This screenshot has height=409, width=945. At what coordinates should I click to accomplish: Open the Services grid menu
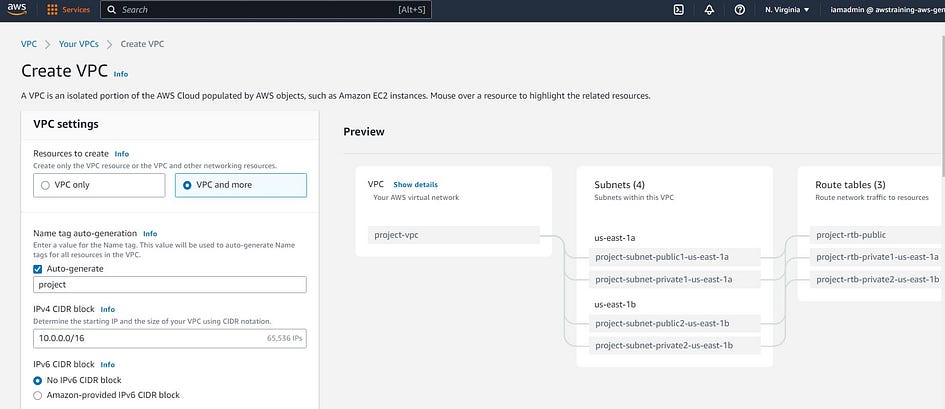pos(52,10)
